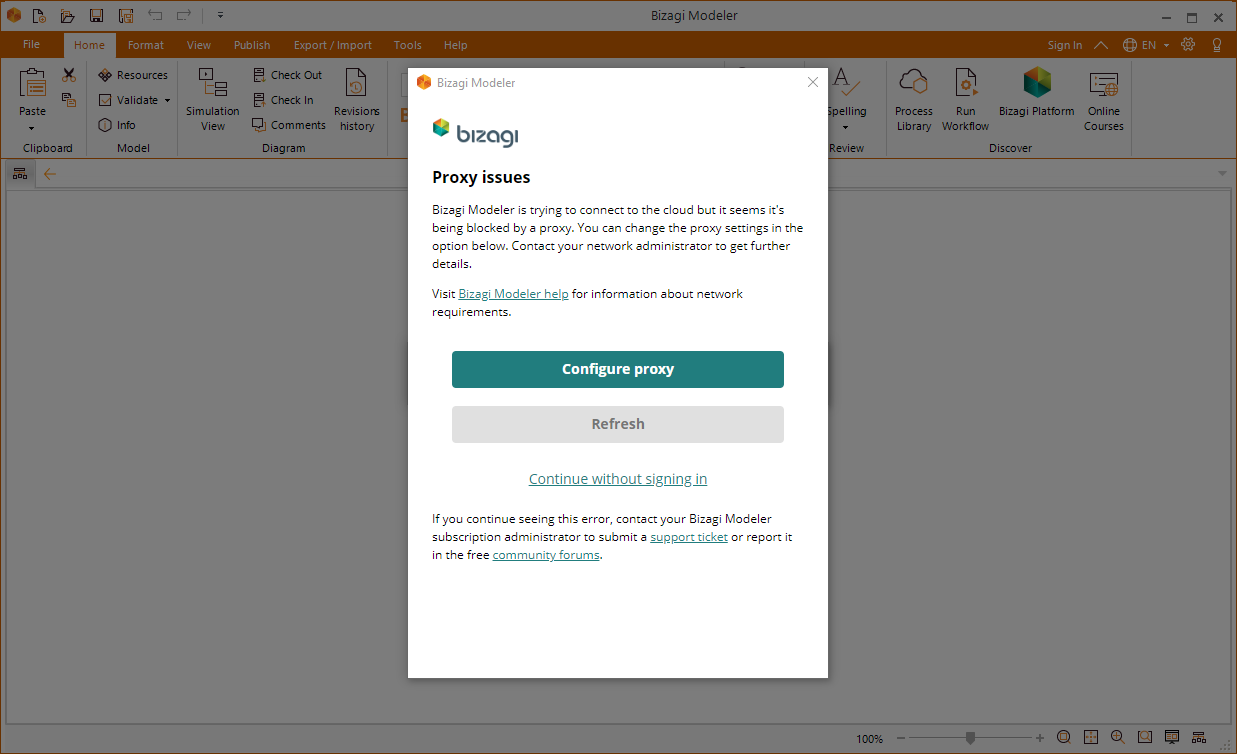
Task: Click the hierarchy diagram icon in status bar
Action: point(1199,738)
